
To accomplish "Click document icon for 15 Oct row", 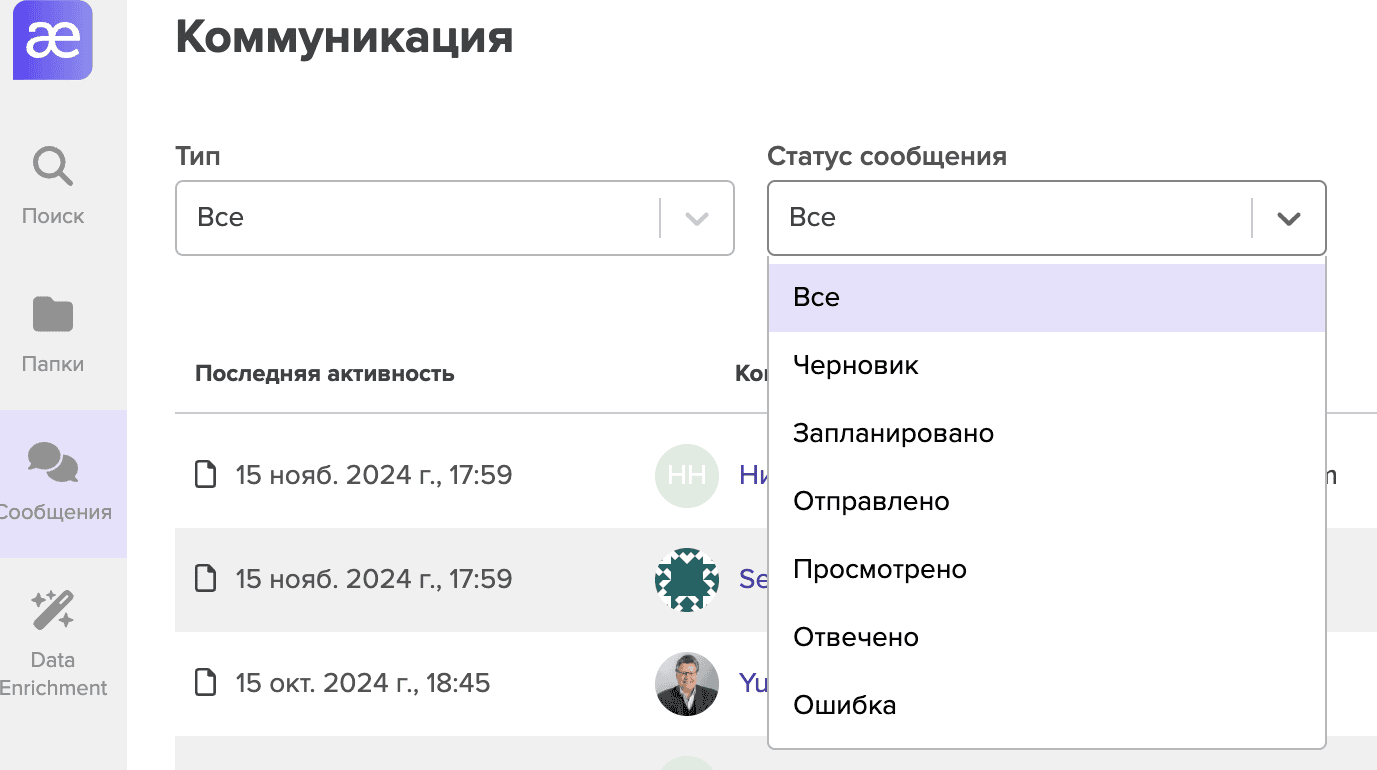I will pyautogui.click(x=205, y=683).
